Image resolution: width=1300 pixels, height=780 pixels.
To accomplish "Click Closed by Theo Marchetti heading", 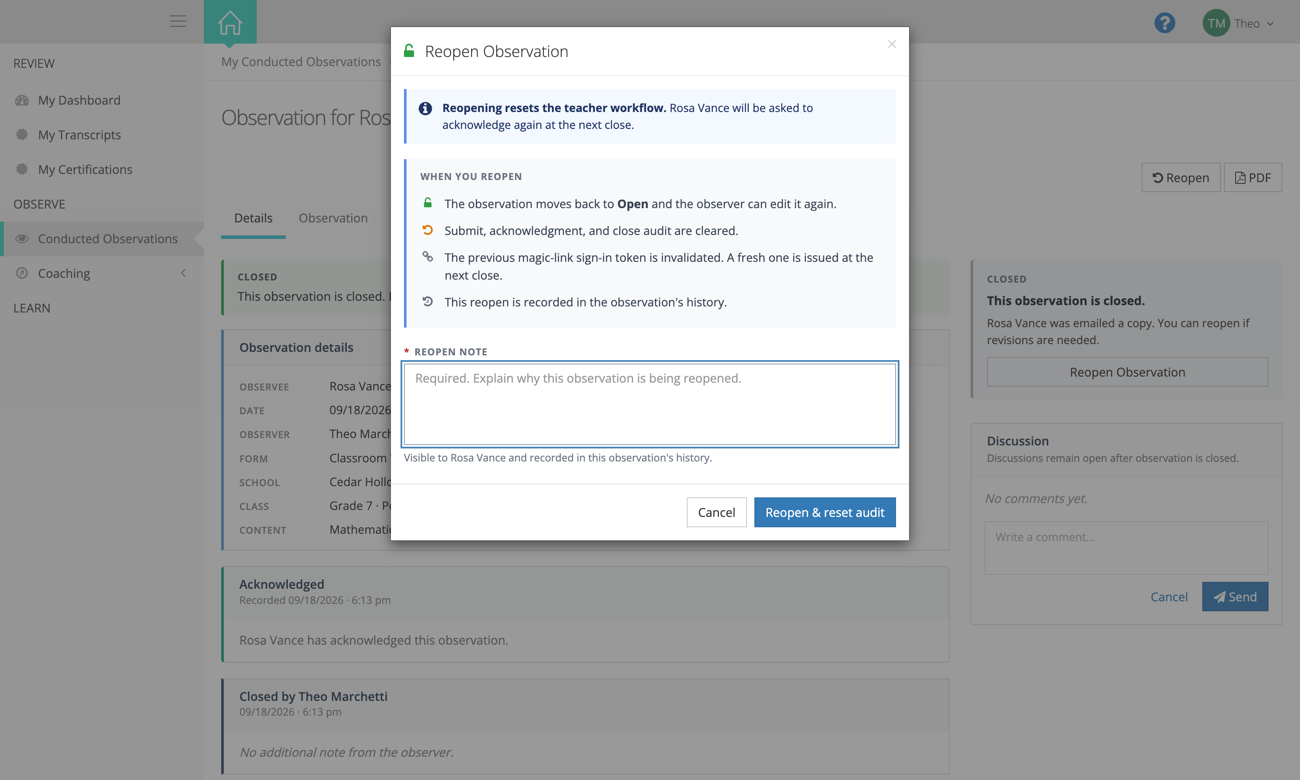I will coord(313,696).
